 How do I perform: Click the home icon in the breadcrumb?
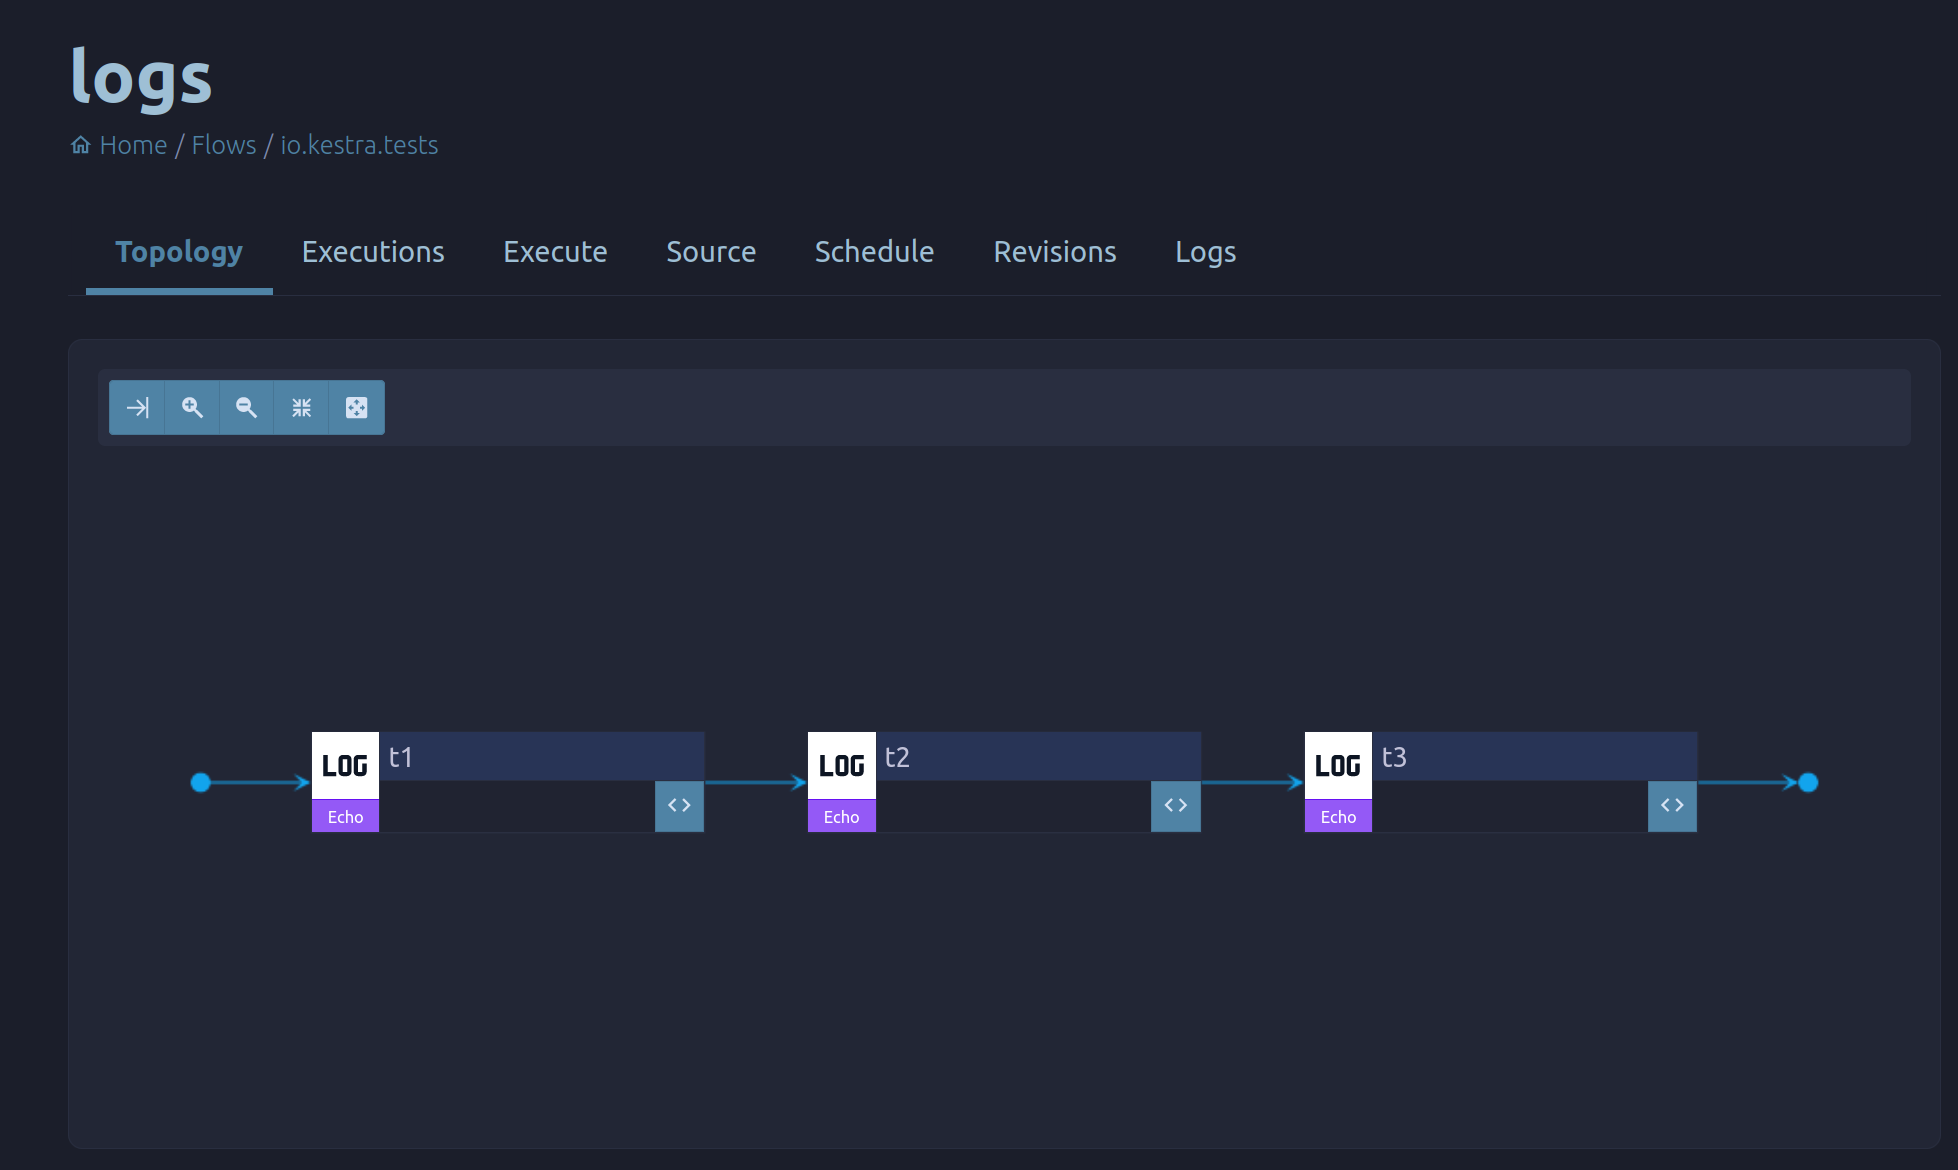click(x=80, y=144)
